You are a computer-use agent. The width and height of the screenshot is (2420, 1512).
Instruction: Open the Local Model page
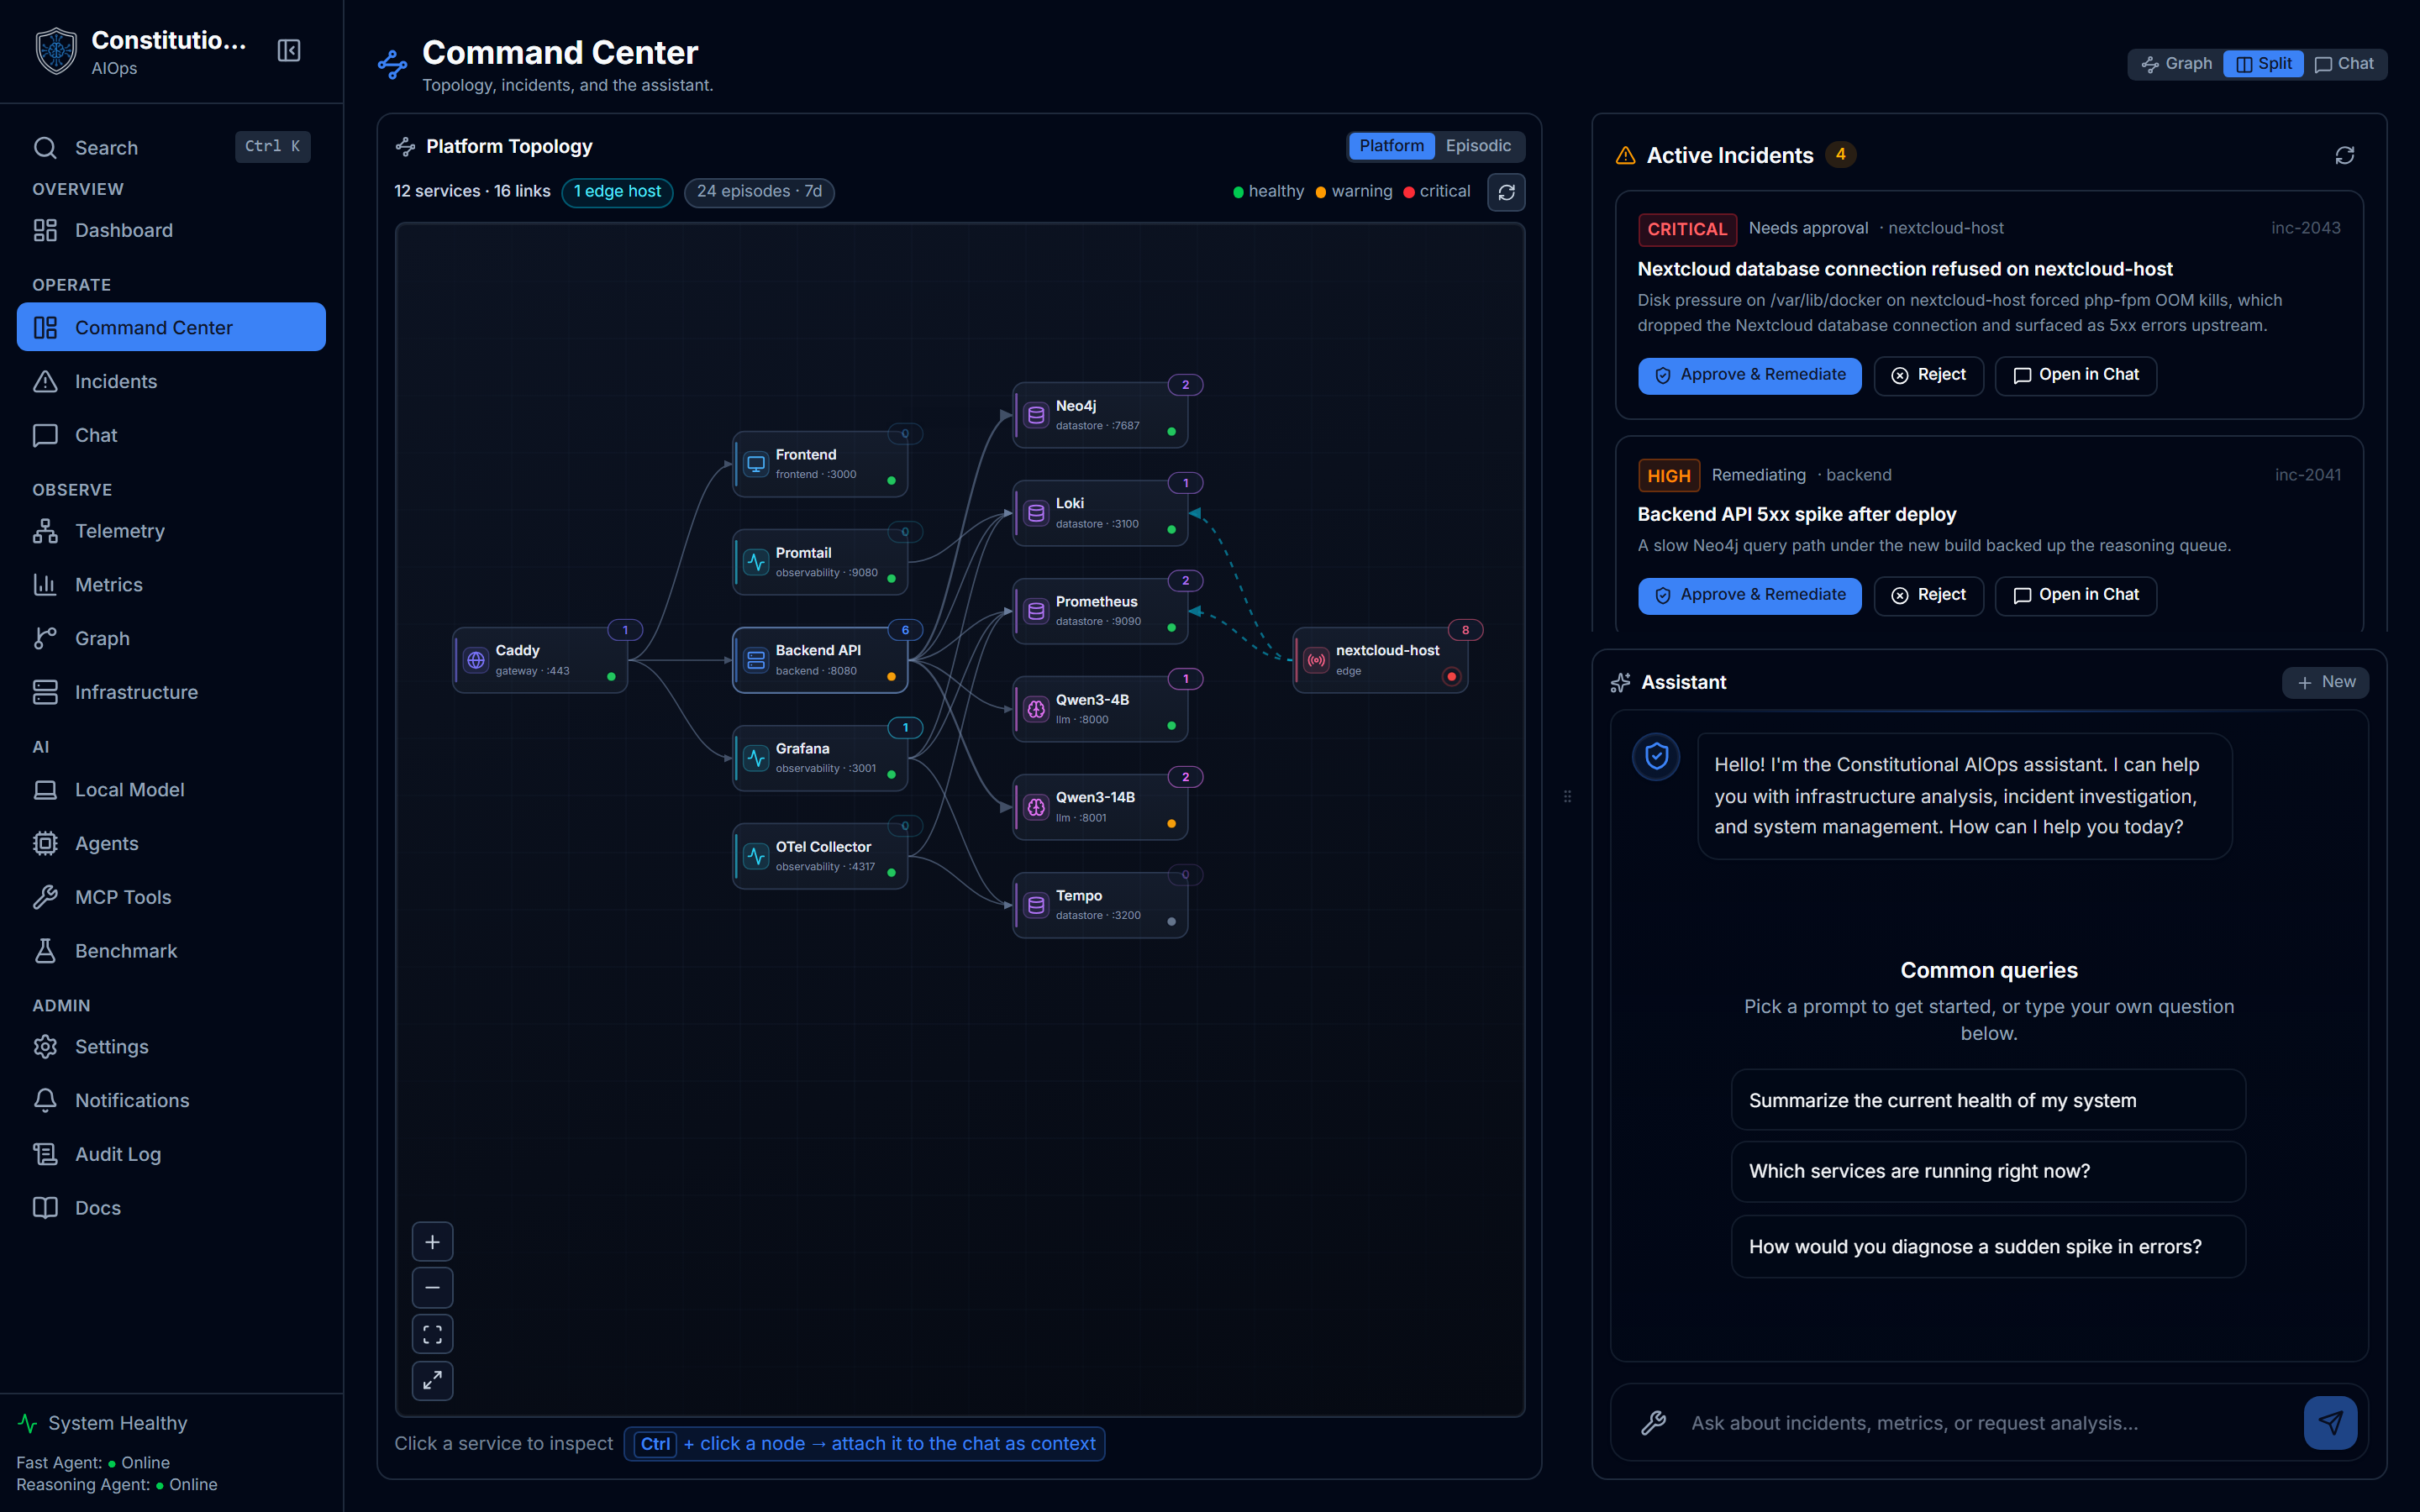[171, 790]
